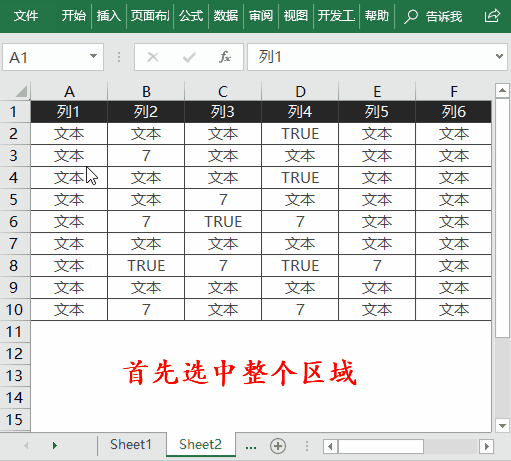Select column F header

[x=454, y=91]
